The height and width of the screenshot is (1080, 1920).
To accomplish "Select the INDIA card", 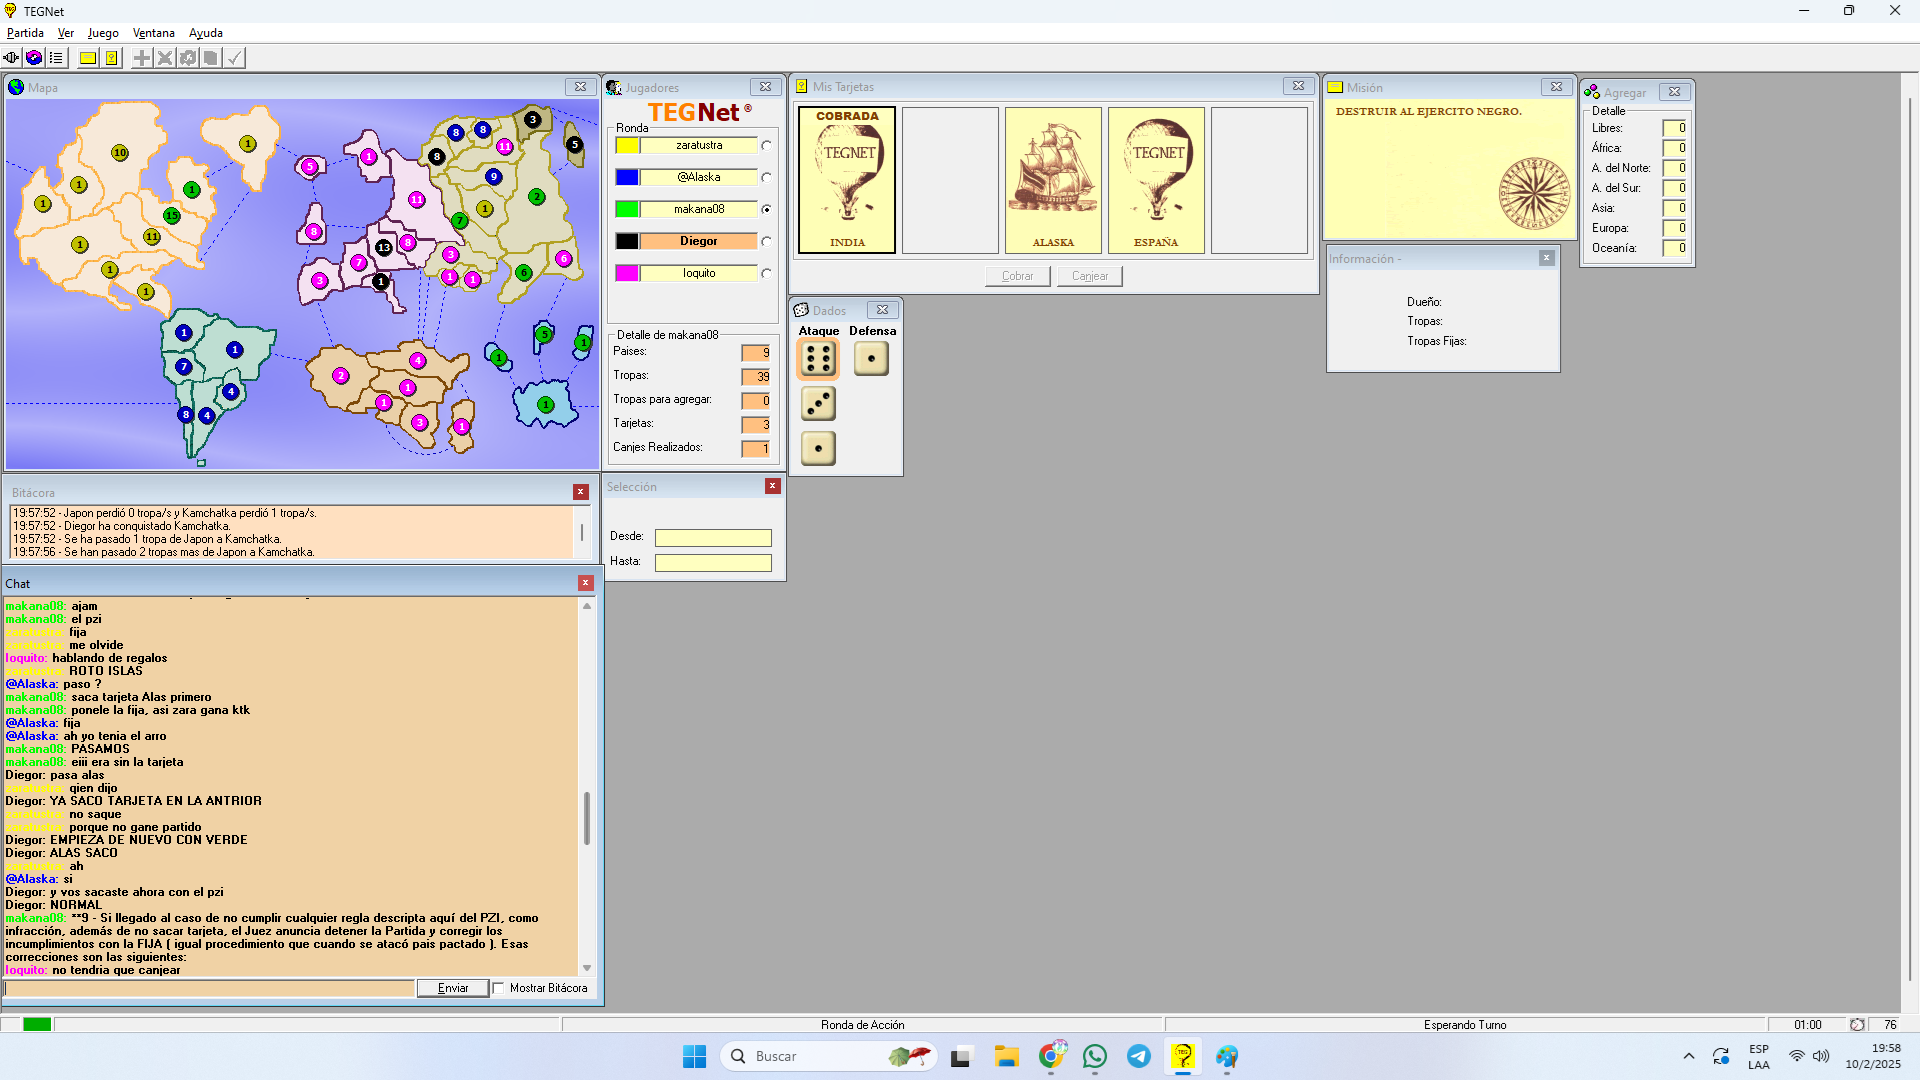I will 847,180.
